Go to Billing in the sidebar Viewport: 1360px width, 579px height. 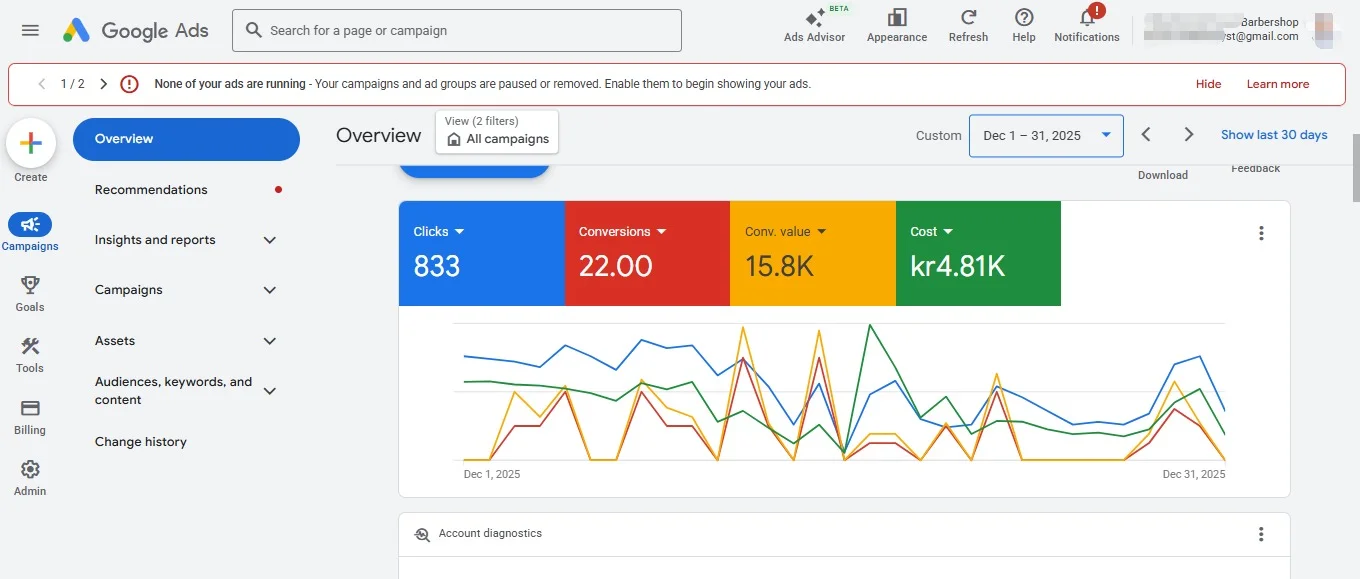pos(30,416)
